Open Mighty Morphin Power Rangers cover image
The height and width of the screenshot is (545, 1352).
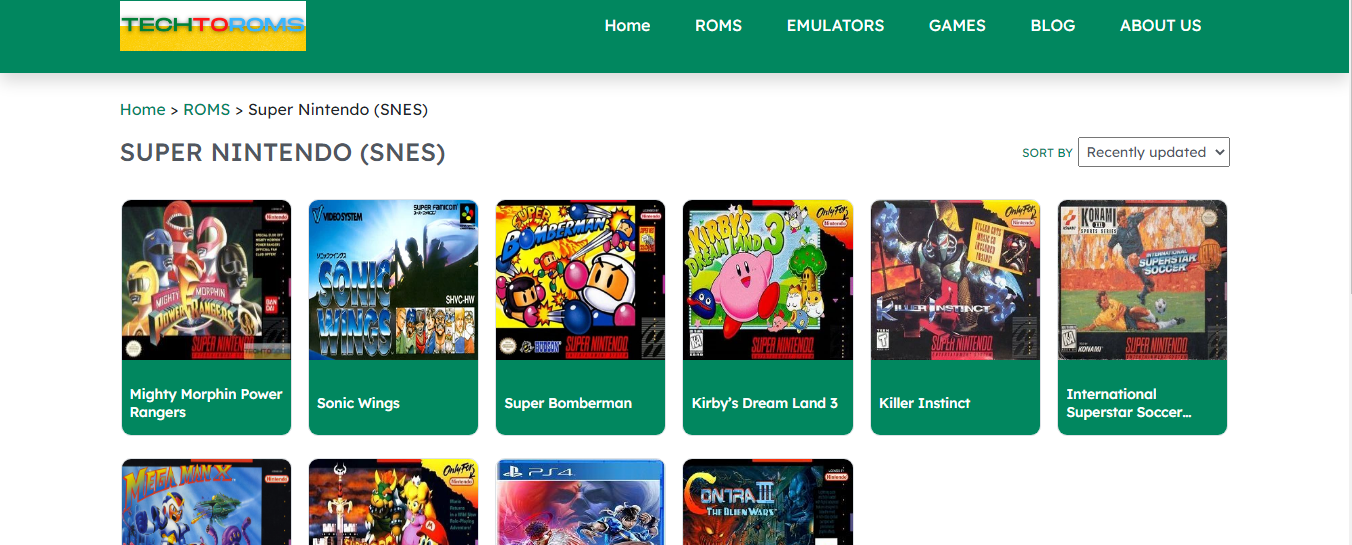click(206, 280)
